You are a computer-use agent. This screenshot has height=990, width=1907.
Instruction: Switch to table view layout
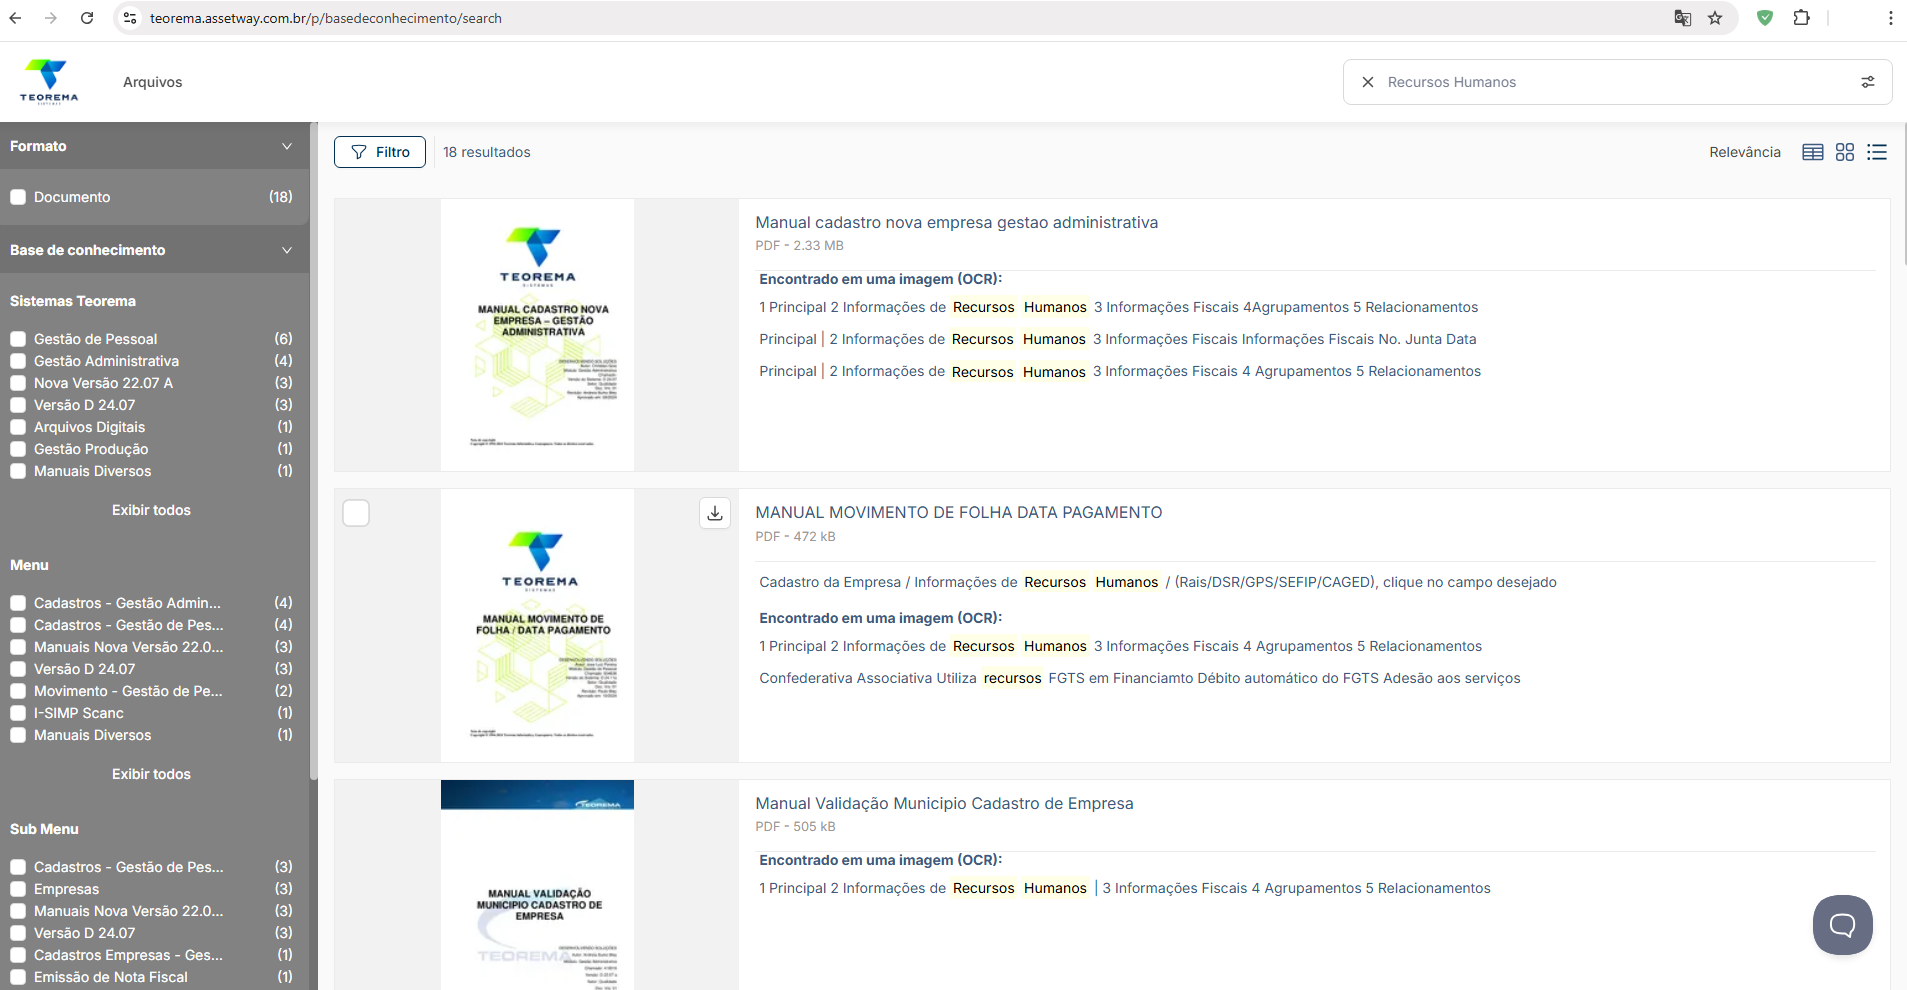(1813, 152)
